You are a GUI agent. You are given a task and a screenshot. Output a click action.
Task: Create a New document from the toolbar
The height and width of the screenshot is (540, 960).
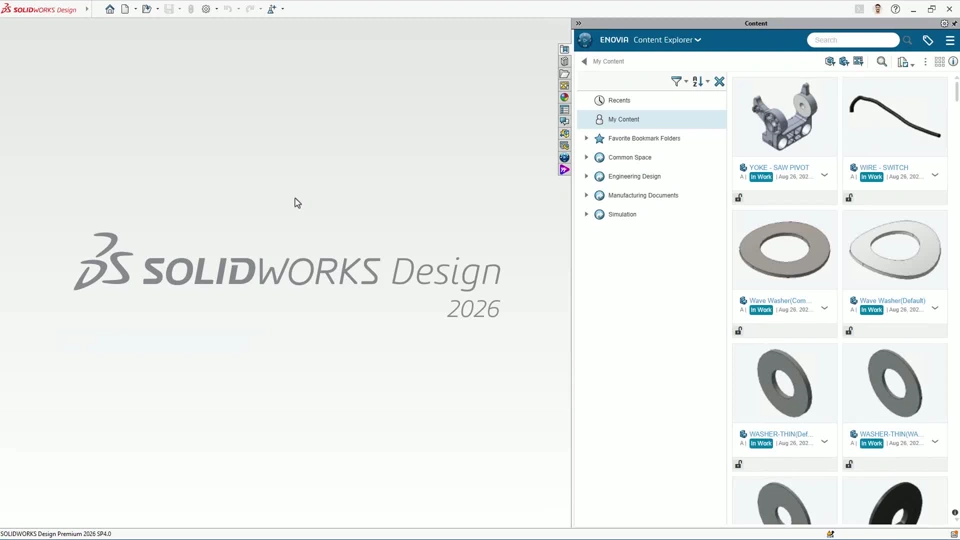(x=125, y=9)
